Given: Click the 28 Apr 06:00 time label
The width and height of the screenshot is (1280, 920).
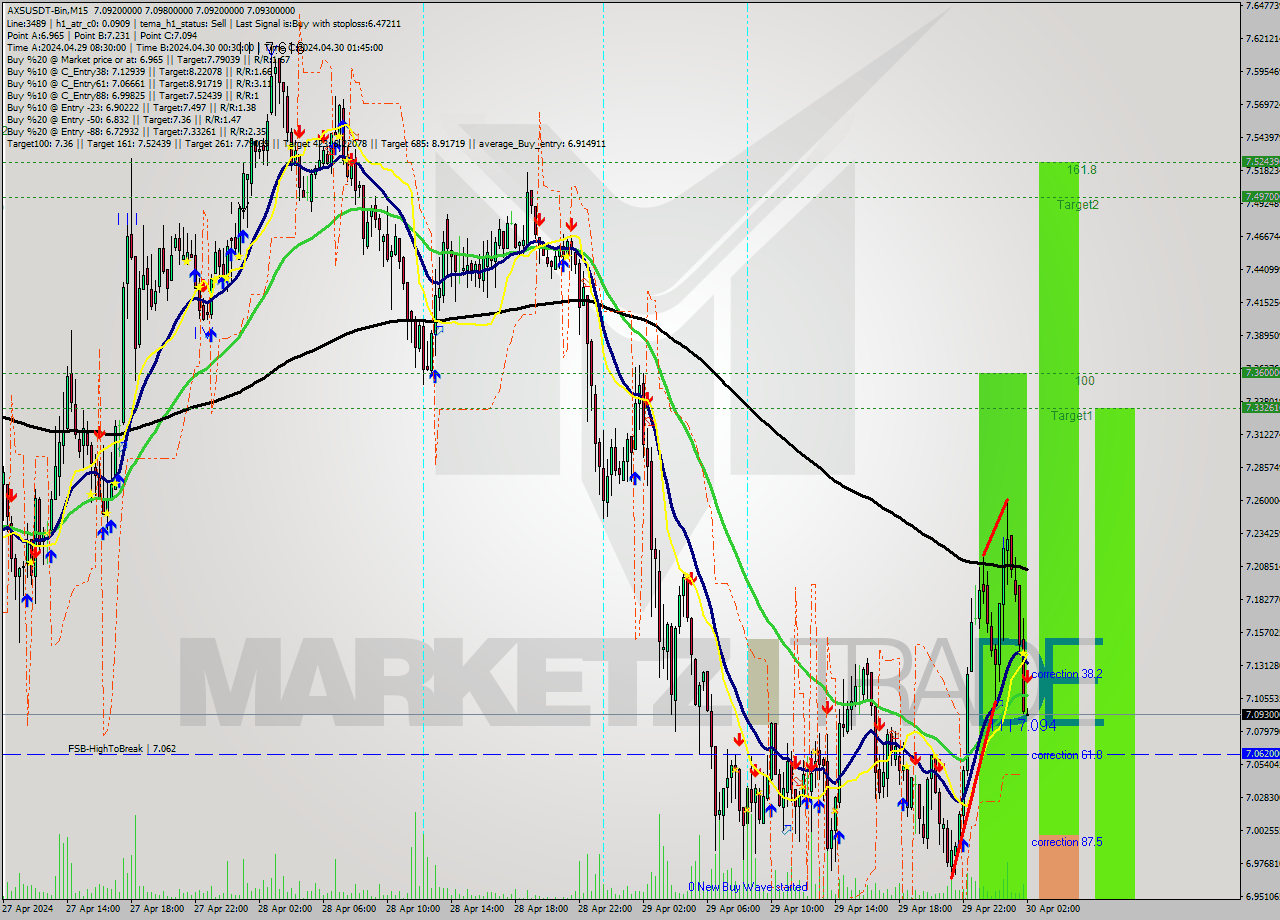Looking at the screenshot, I should point(349,910).
